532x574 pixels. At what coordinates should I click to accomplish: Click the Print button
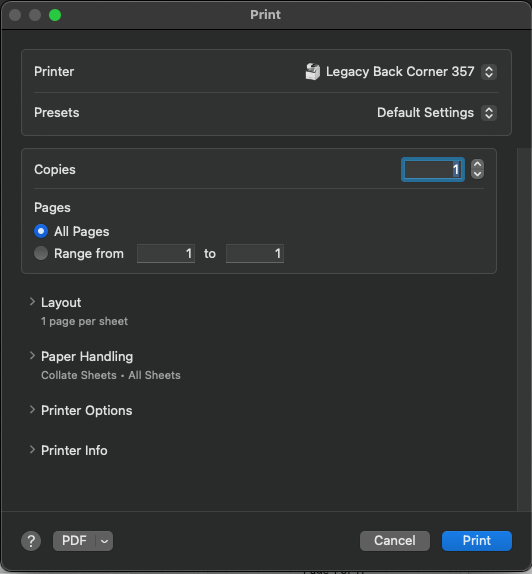click(477, 541)
